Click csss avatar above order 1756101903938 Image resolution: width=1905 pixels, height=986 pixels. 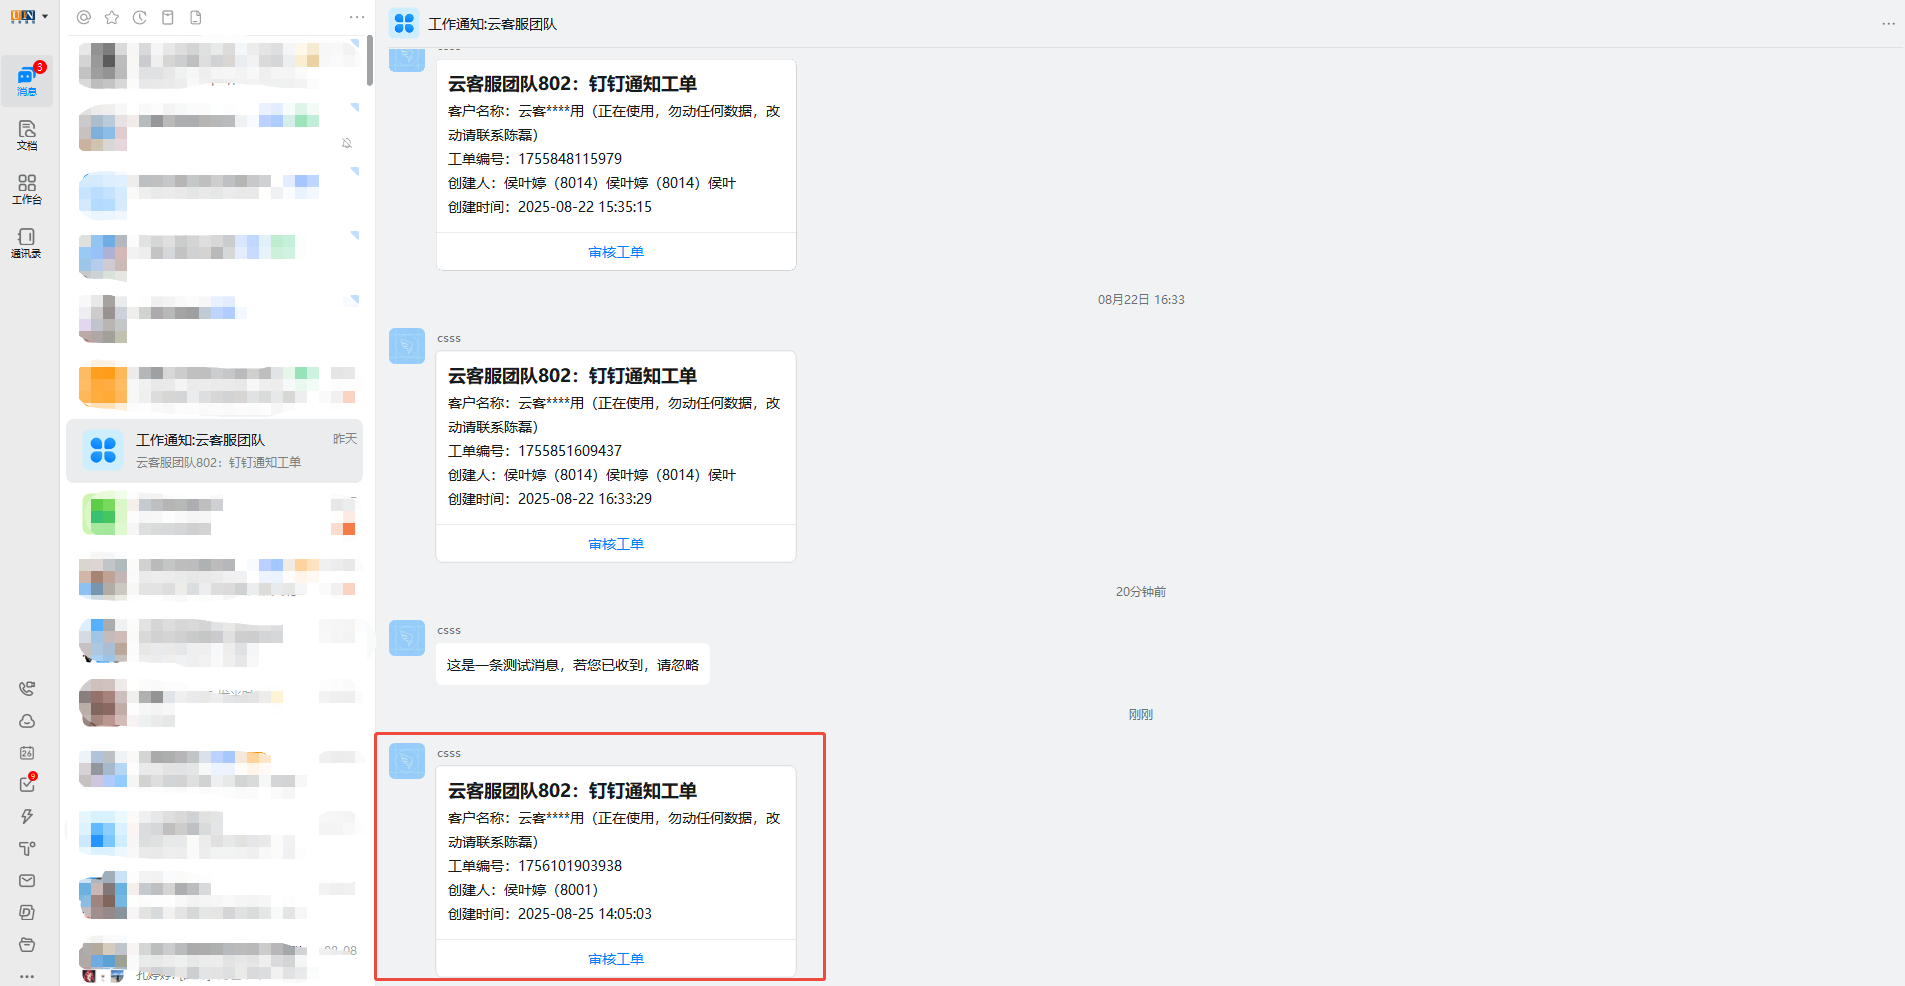(x=407, y=761)
